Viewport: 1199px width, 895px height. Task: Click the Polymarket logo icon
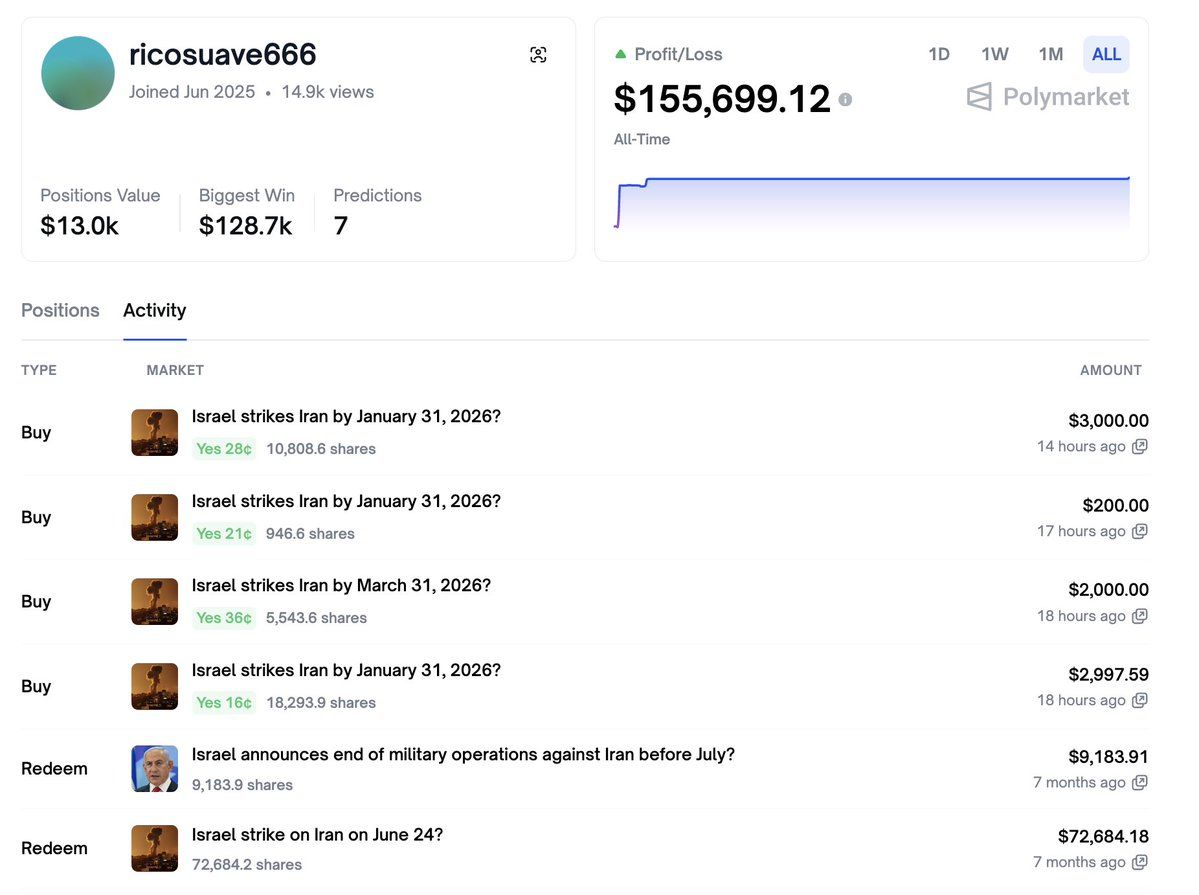point(977,97)
